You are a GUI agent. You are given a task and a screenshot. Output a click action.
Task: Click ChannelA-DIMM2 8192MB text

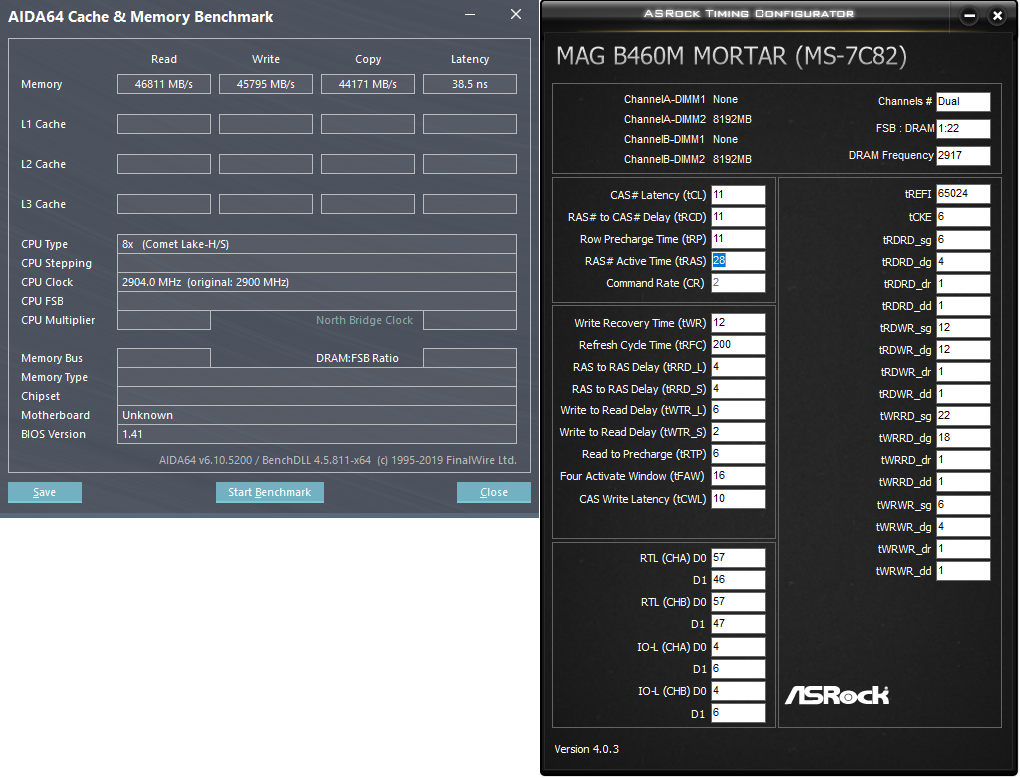(688, 120)
